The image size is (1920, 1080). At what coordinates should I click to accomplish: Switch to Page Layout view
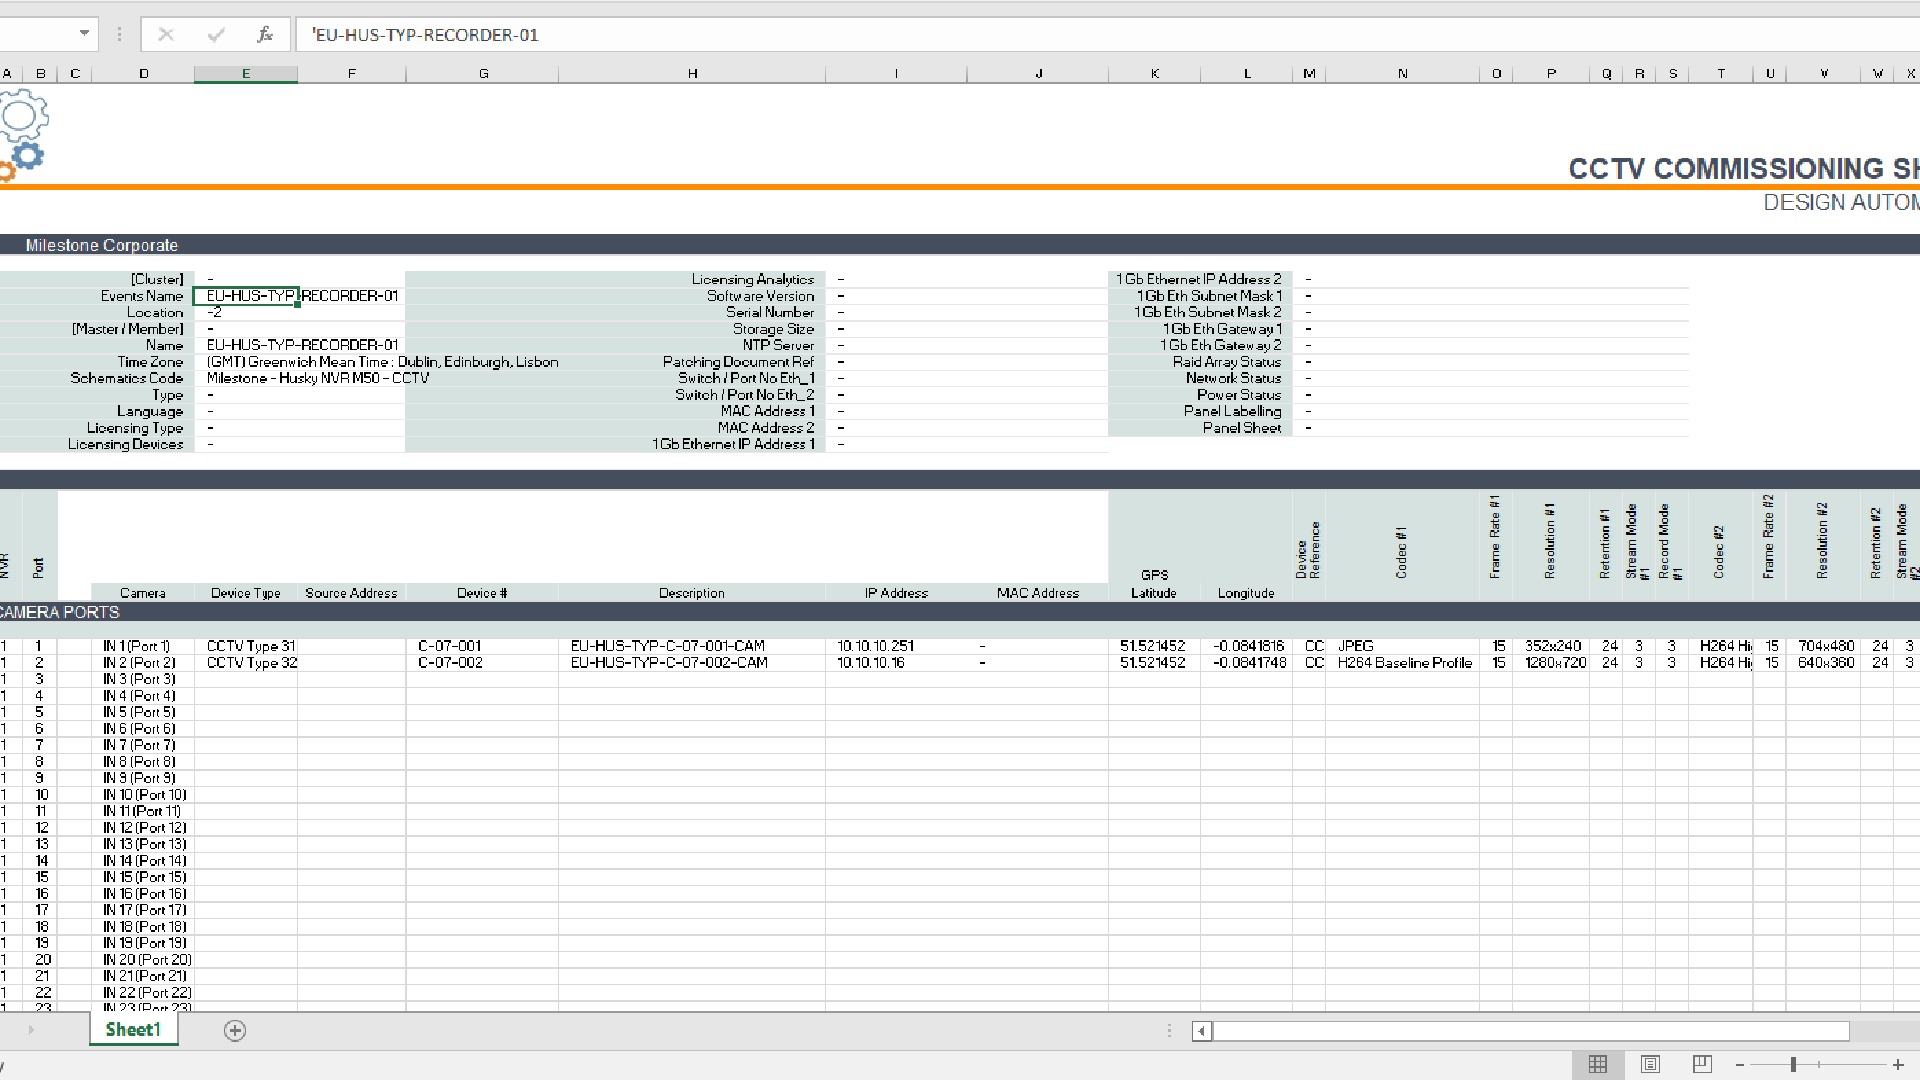tap(1650, 1065)
